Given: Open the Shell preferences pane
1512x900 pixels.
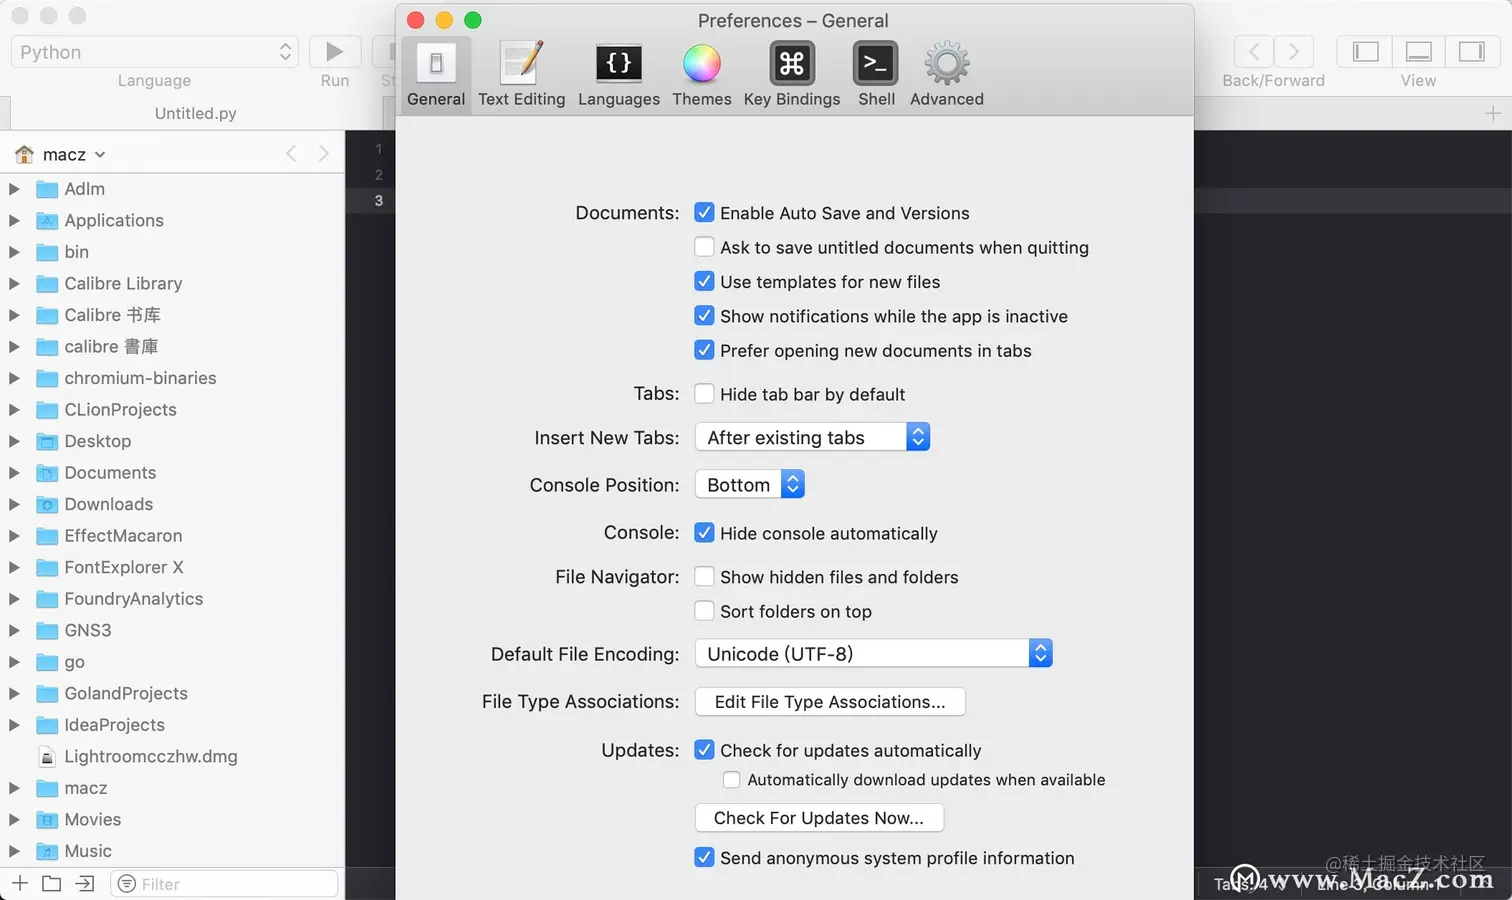Looking at the screenshot, I should click(876, 74).
